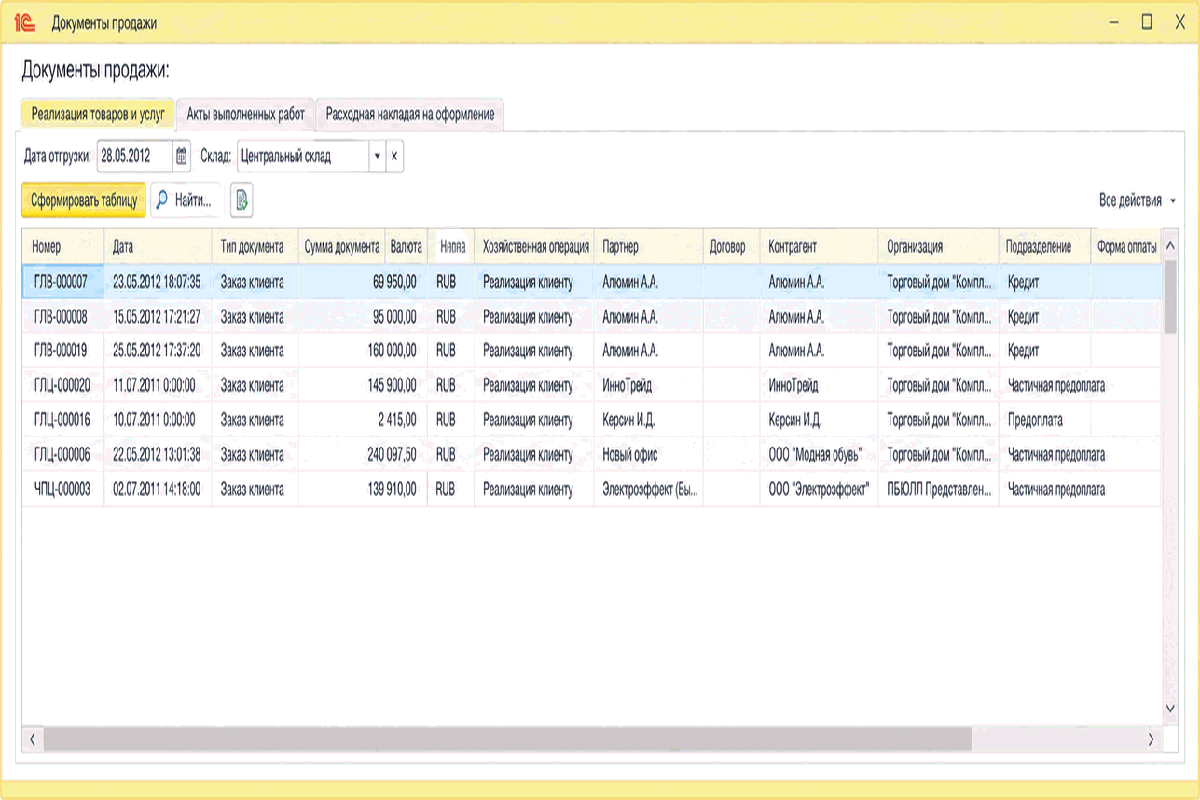1200x800 pixels.
Task: Click the Тип документа column header
Action: pyautogui.click(x=255, y=246)
